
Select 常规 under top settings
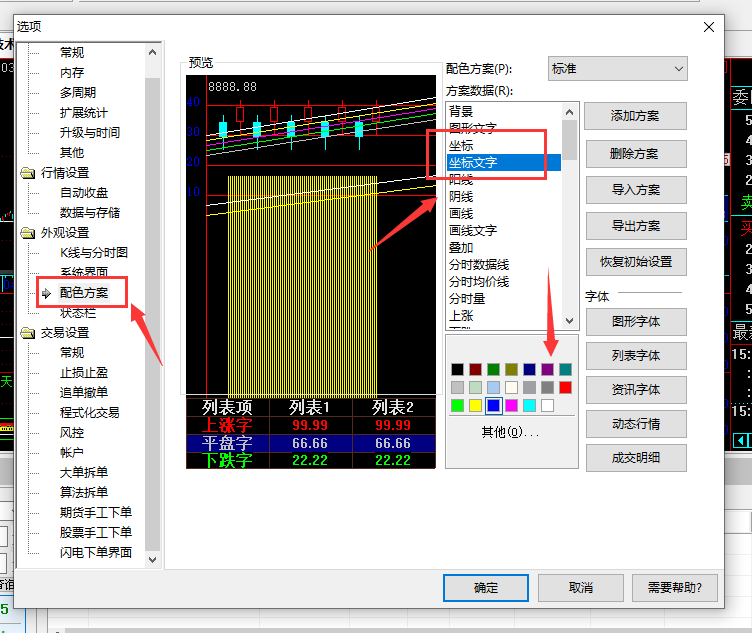72,52
